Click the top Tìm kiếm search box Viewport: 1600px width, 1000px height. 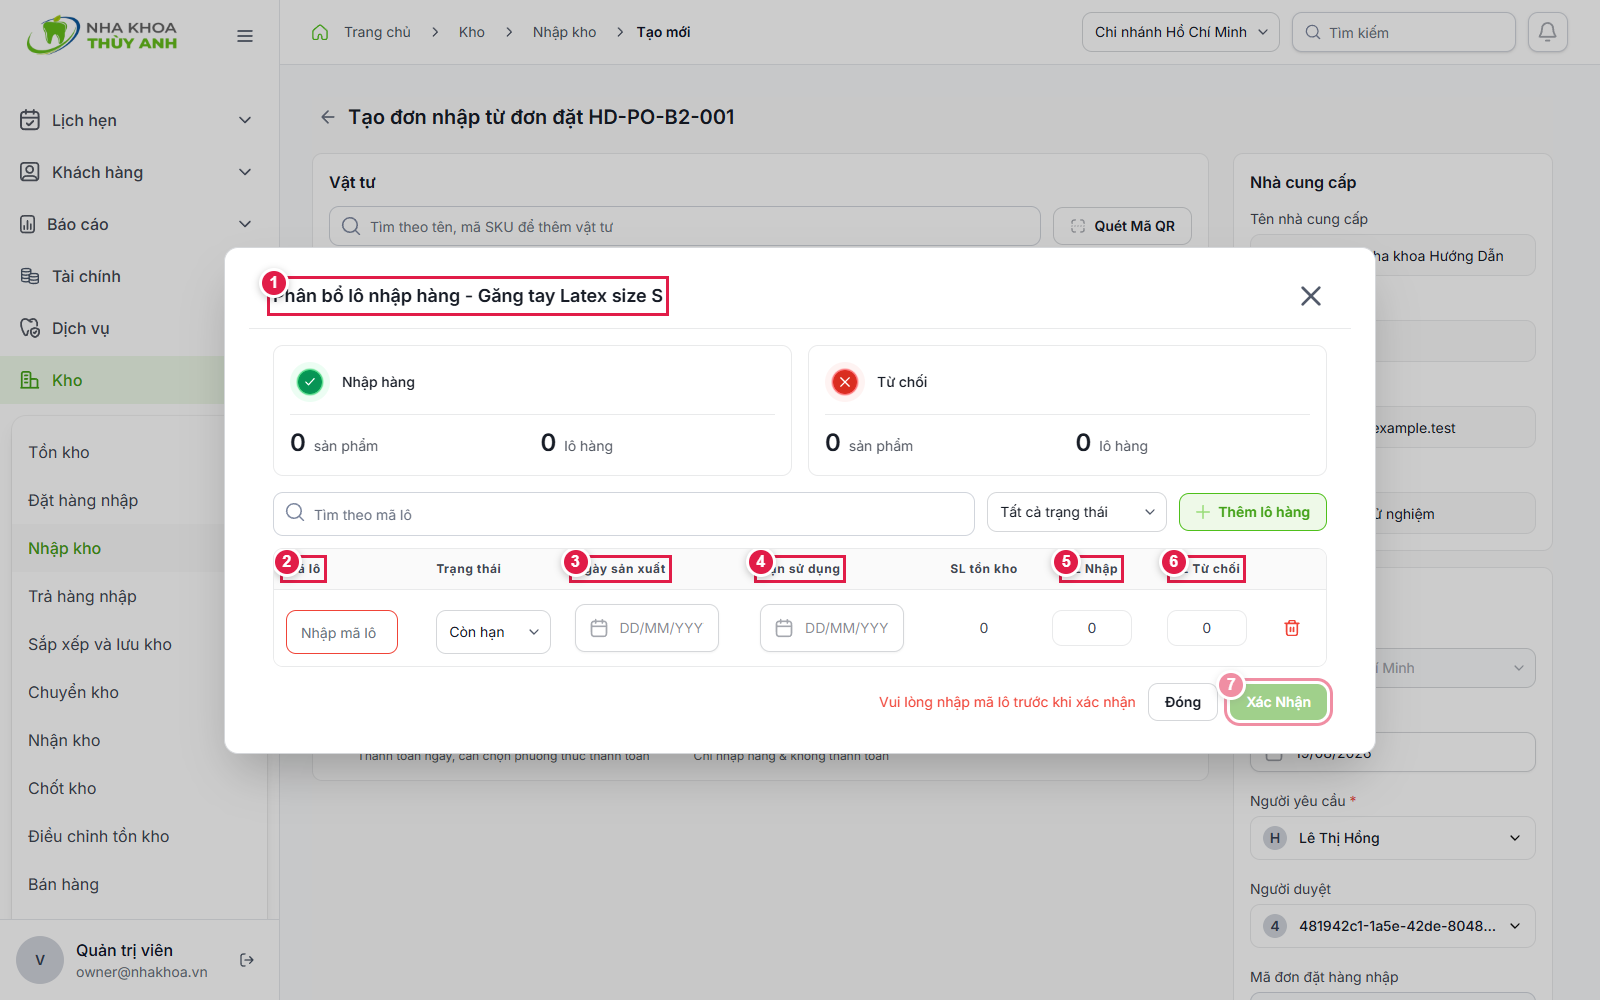(1404, 32)
